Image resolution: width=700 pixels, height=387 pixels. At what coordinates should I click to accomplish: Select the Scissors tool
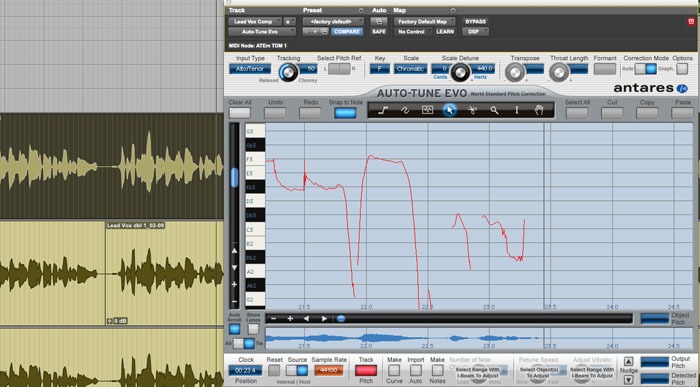pyautogui.click(x=472, y=111)
